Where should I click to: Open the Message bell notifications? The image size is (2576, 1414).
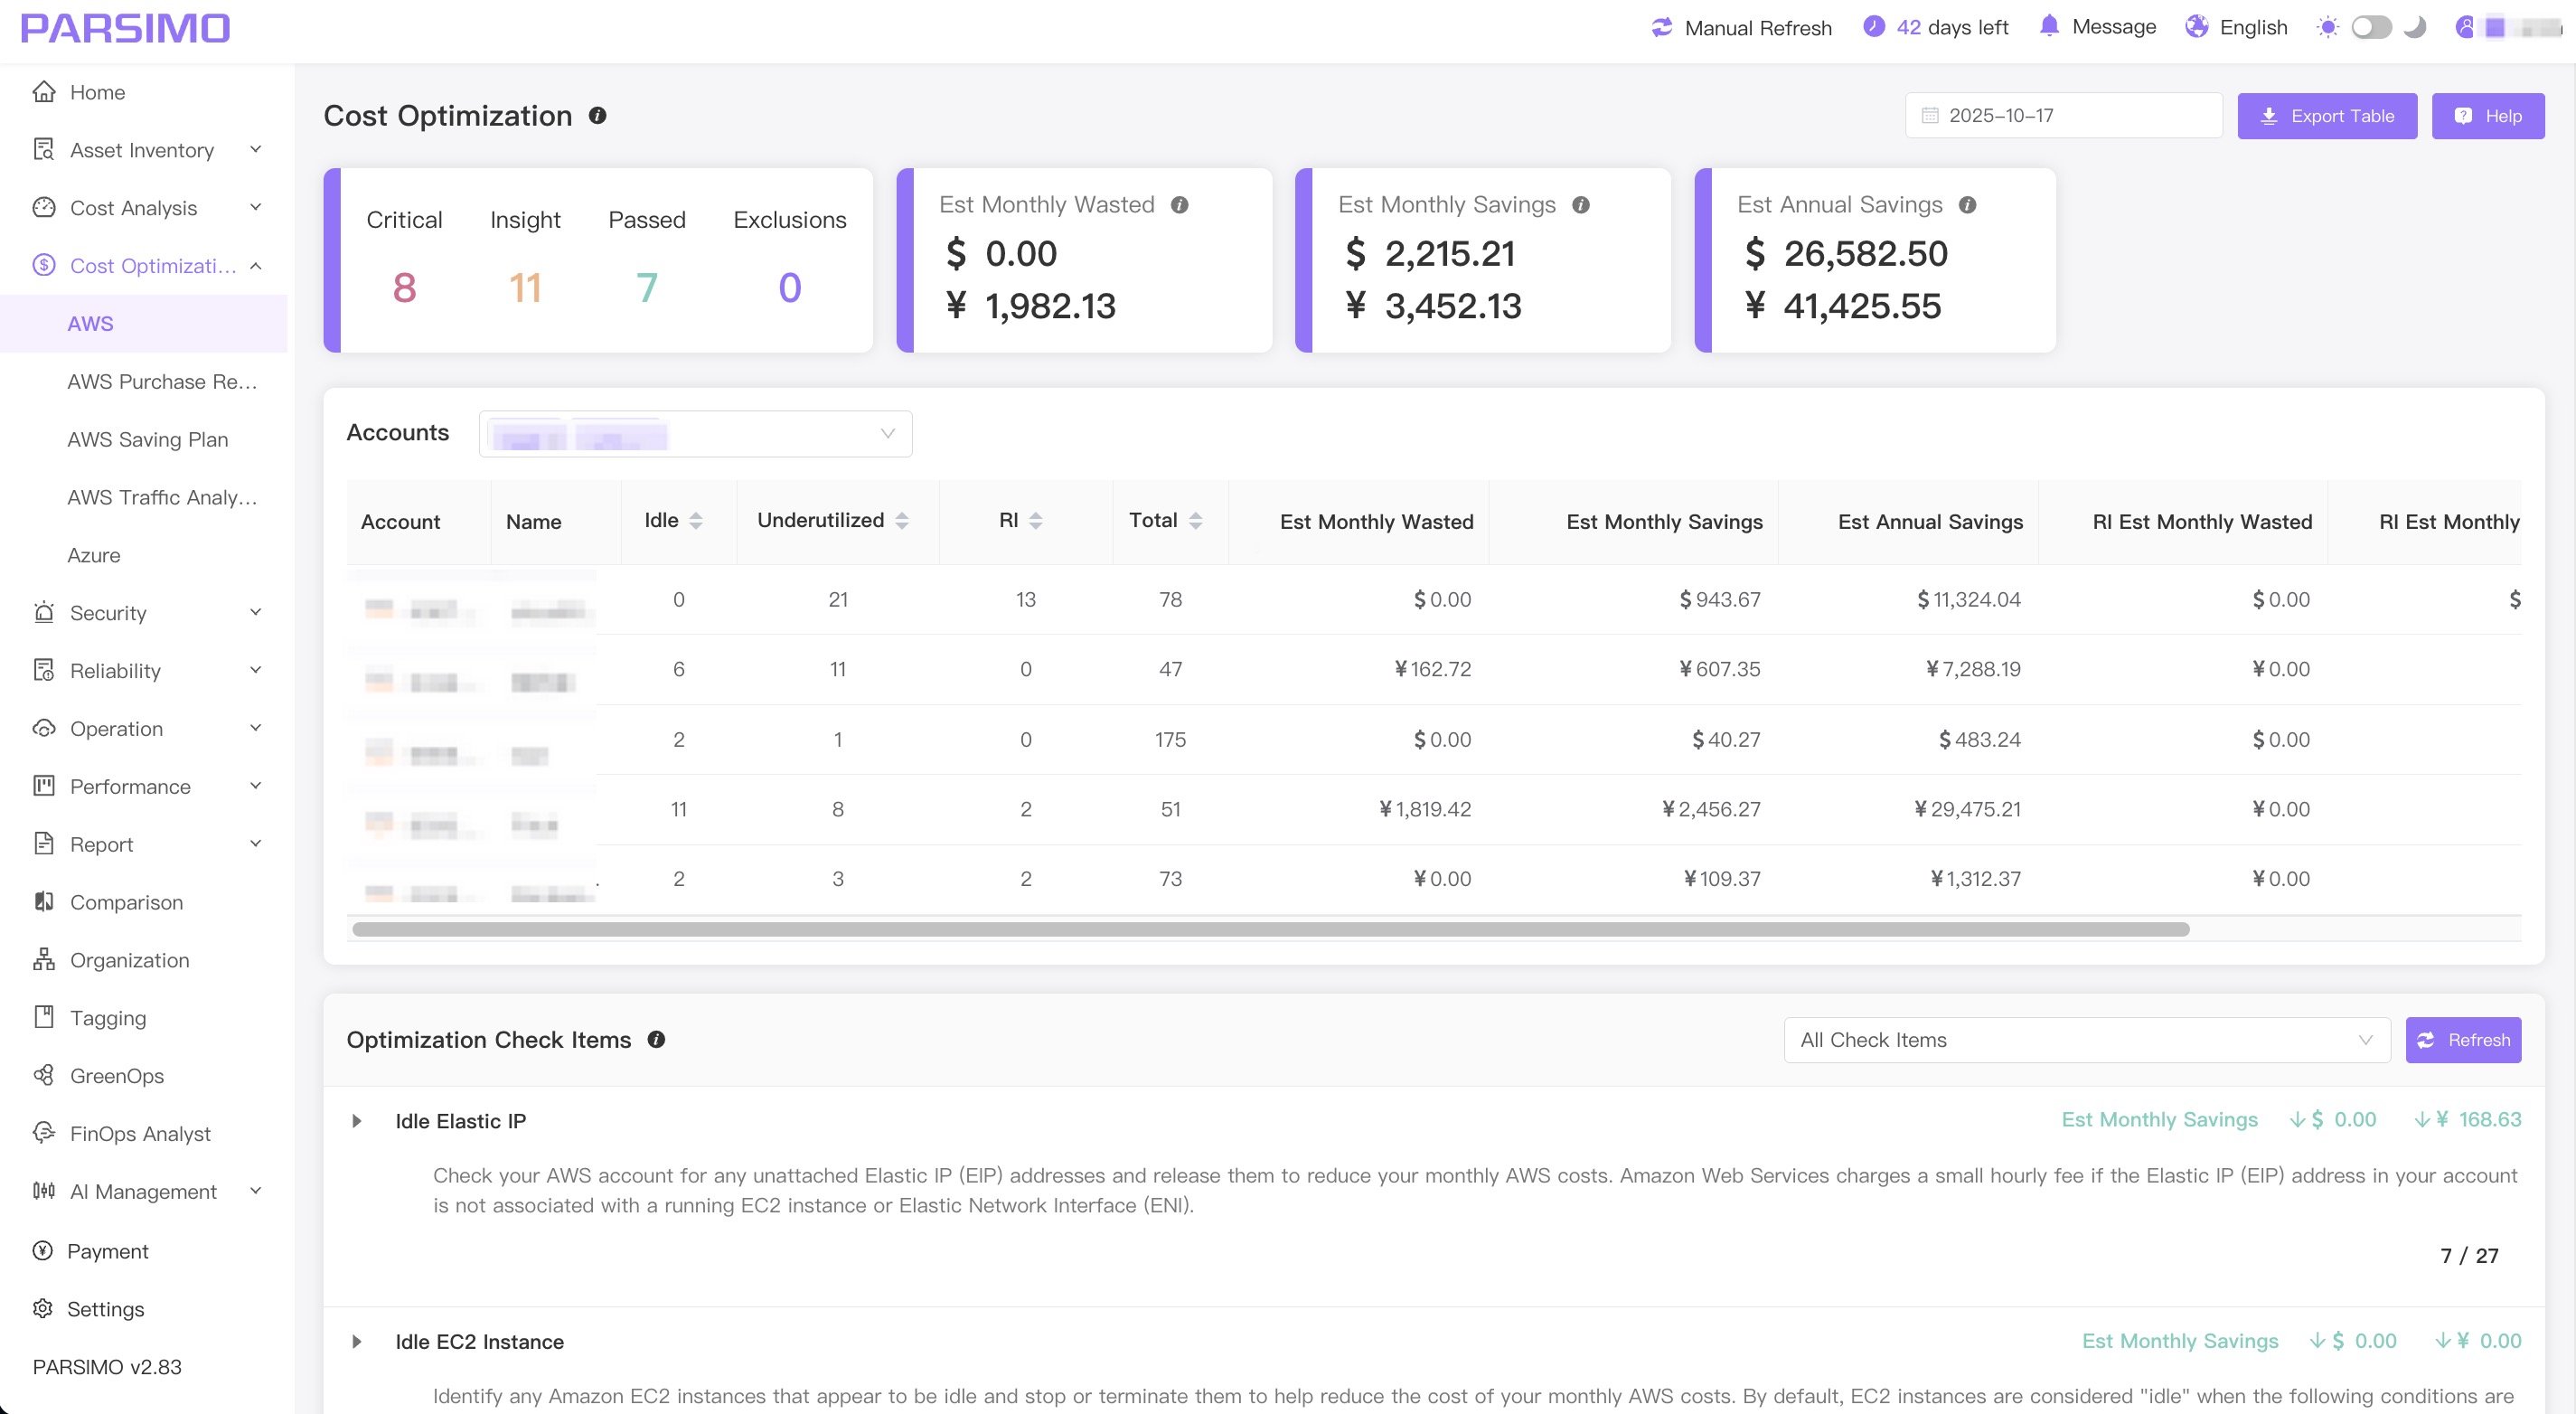click(x=2048, y=26)
